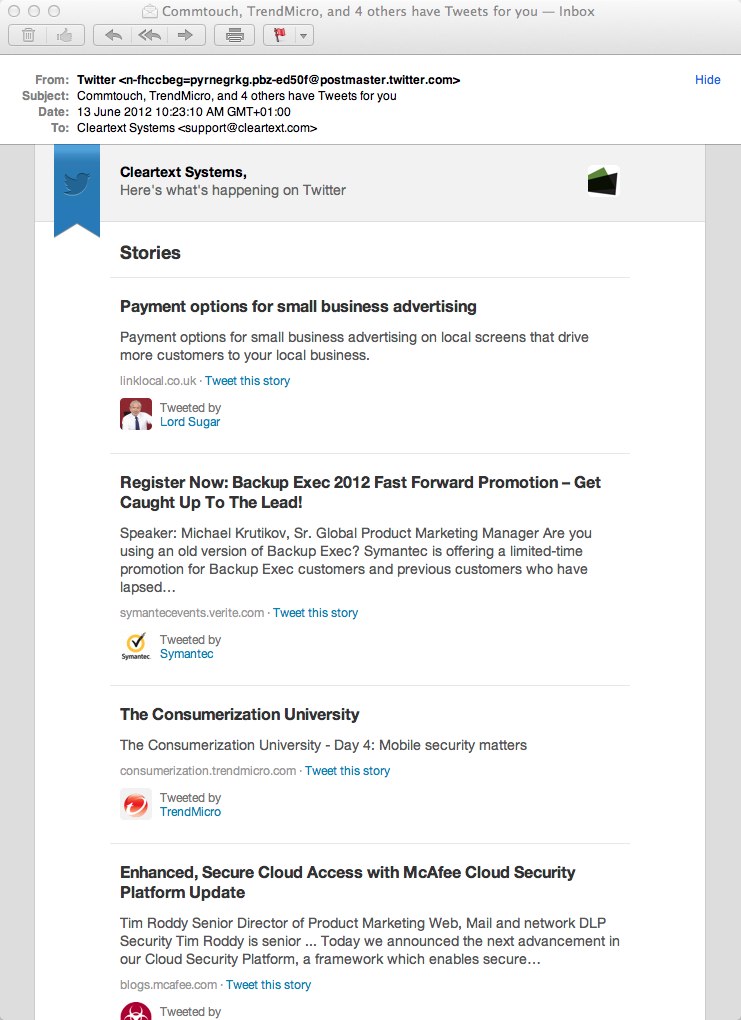Screen dimensions: 741x1020
Task: Open the Consumerization University story headline
Action: 239,714
